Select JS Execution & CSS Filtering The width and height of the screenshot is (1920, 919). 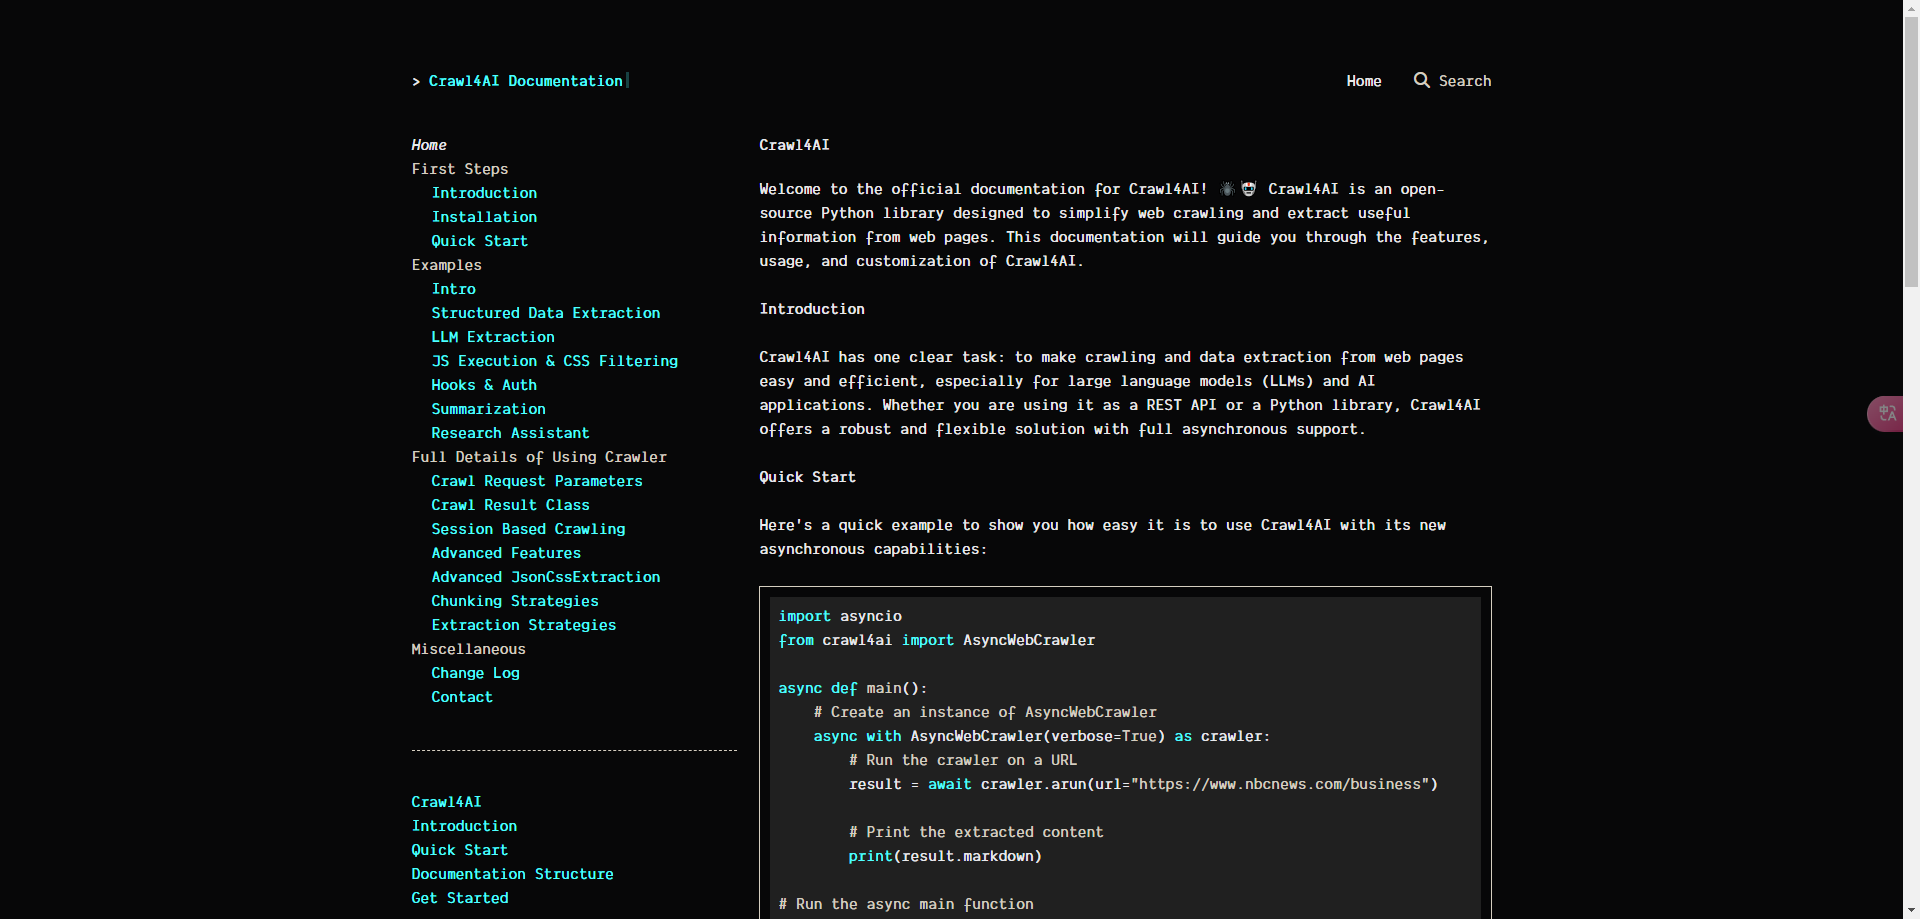click(x=554, y=361)
